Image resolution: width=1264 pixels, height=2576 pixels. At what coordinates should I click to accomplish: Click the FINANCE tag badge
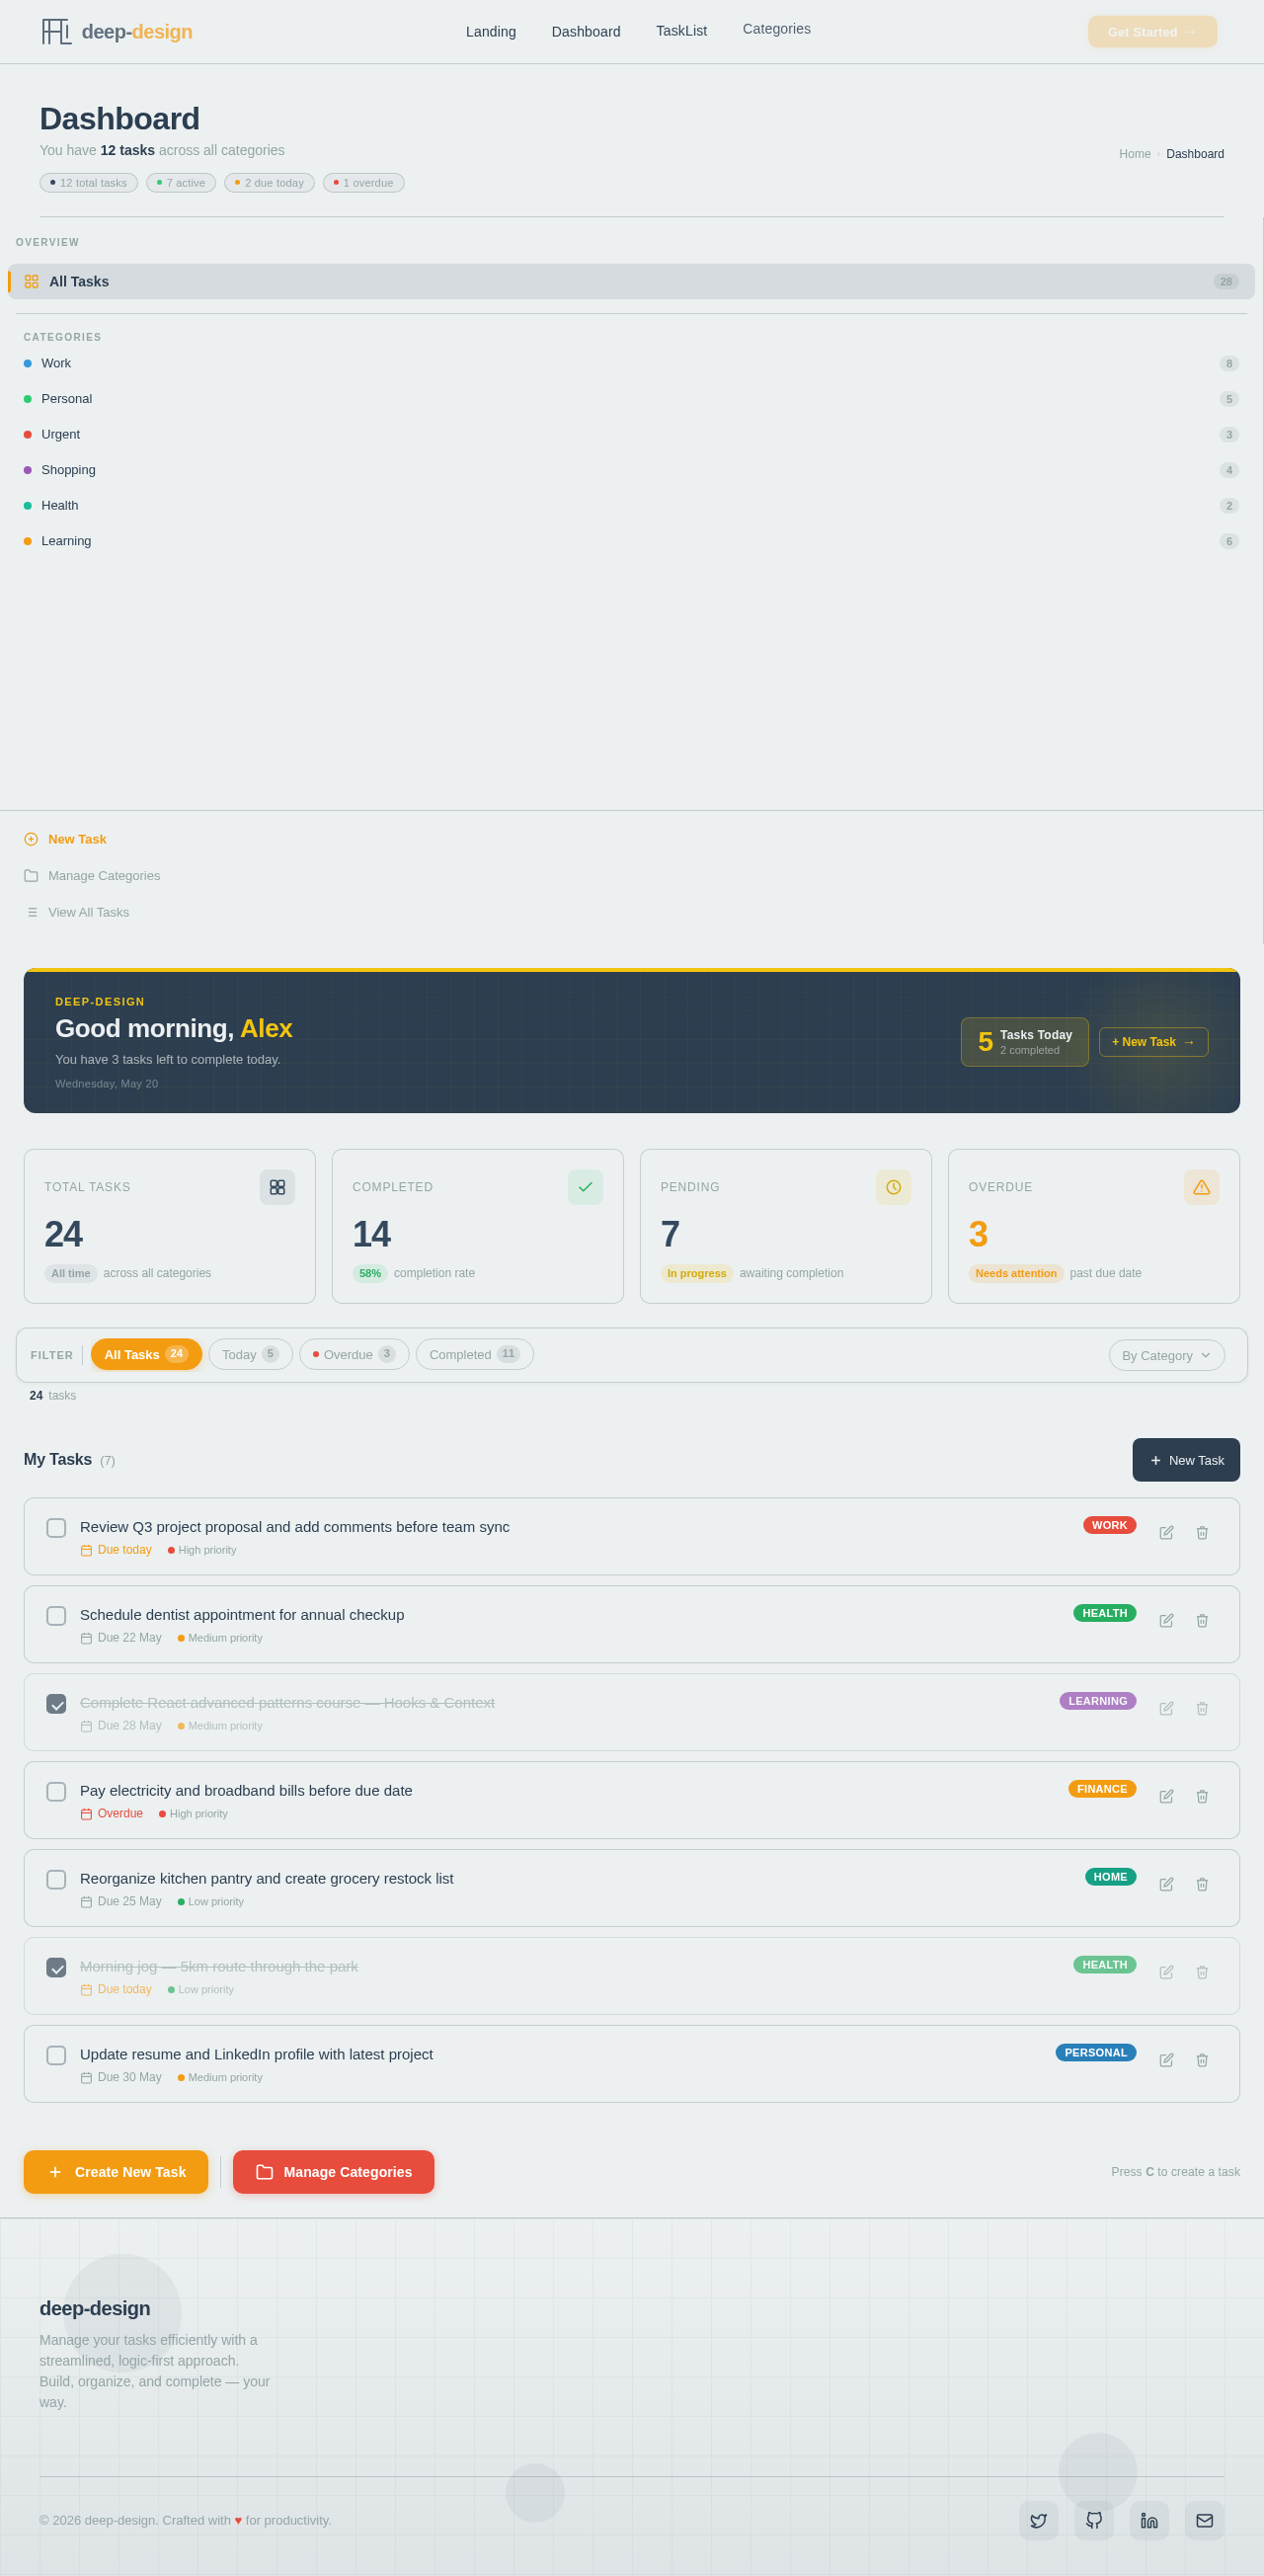pyautogui.click(x=1102, y=1789)
